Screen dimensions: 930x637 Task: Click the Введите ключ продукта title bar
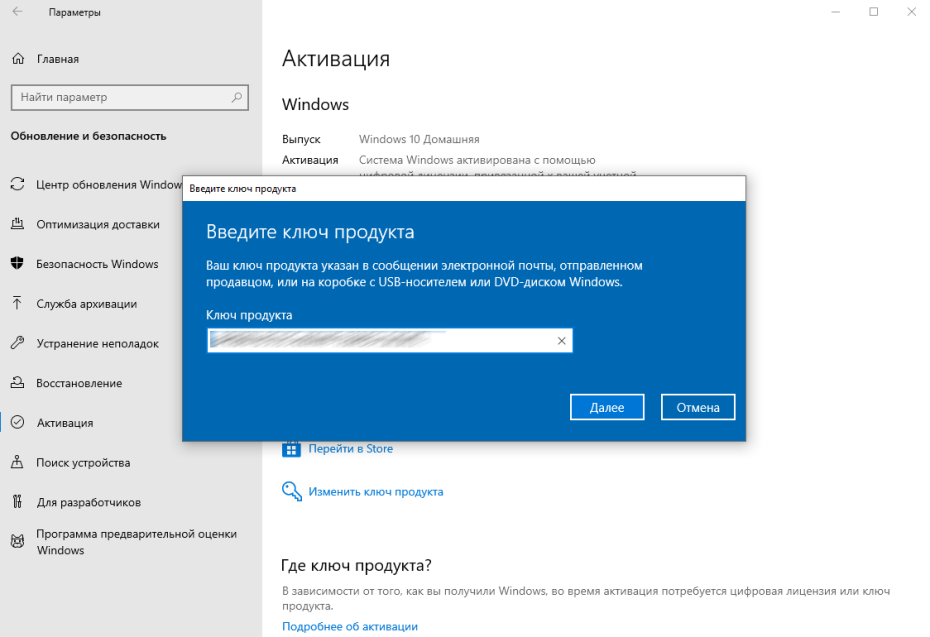point(464,189)
